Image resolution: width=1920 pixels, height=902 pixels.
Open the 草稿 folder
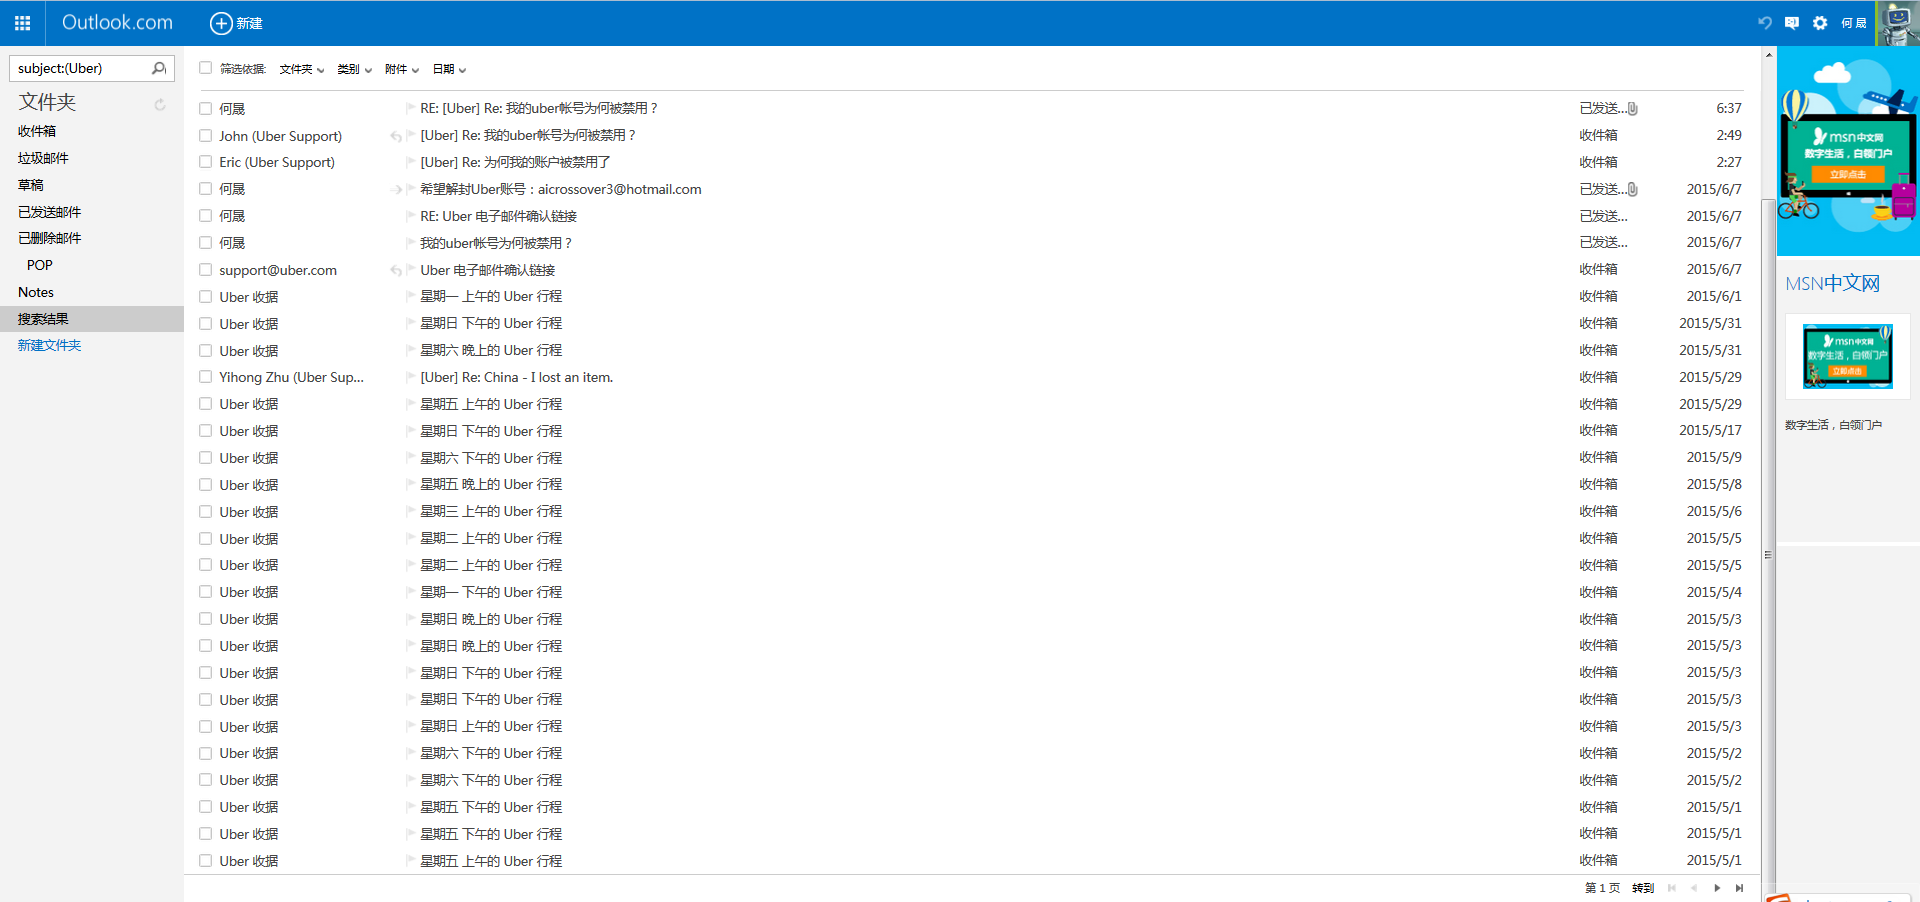coord(31,185)
